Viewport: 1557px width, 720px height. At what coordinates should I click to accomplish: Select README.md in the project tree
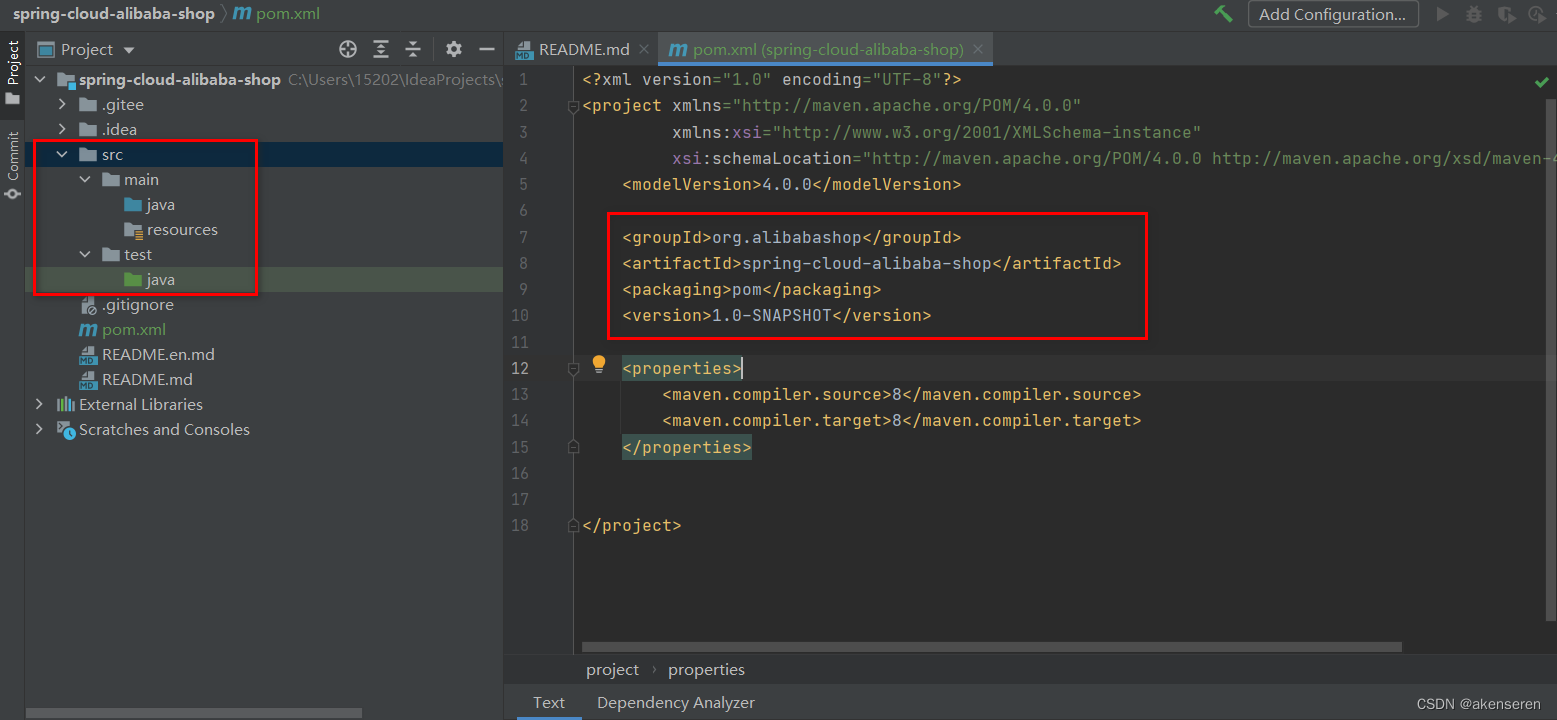point(135,380)
